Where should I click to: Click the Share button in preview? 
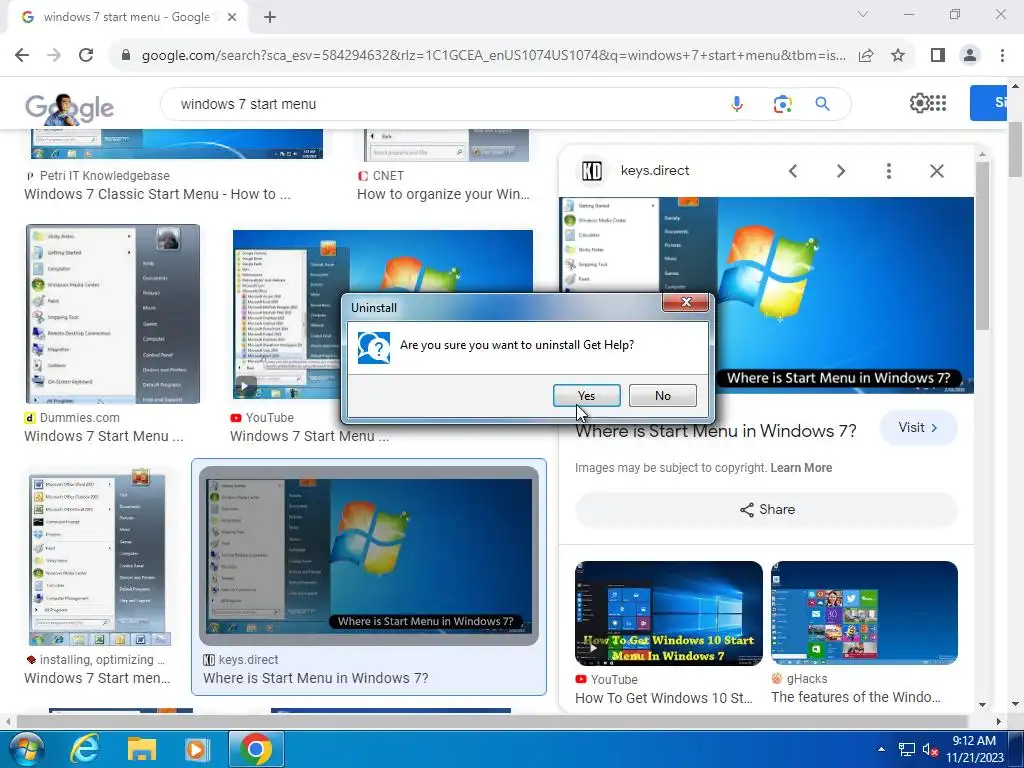(x=767, y=509)
